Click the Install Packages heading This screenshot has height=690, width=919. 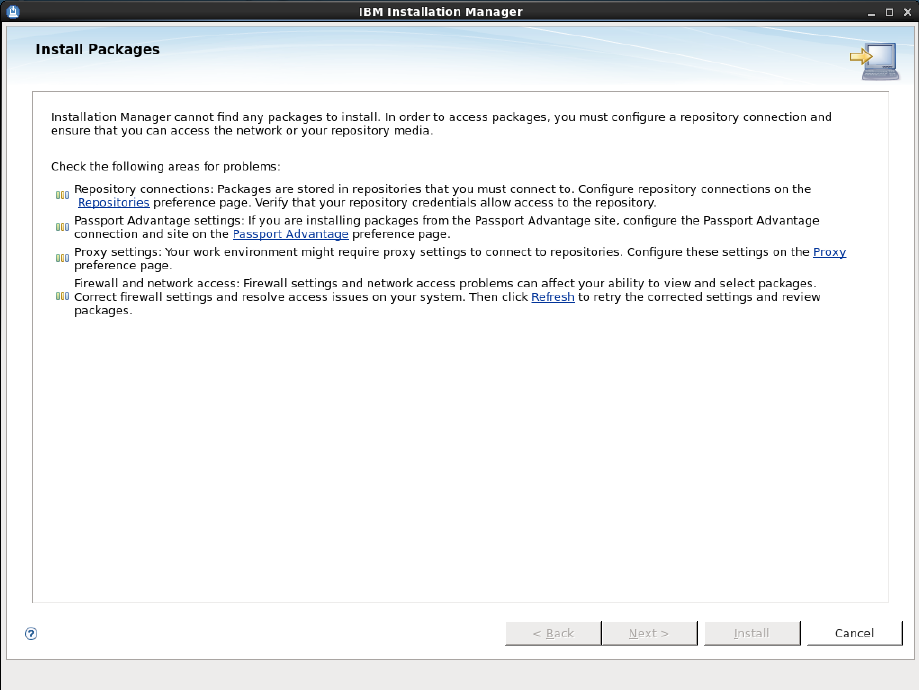pyautogui.click(x=97, y=49)
